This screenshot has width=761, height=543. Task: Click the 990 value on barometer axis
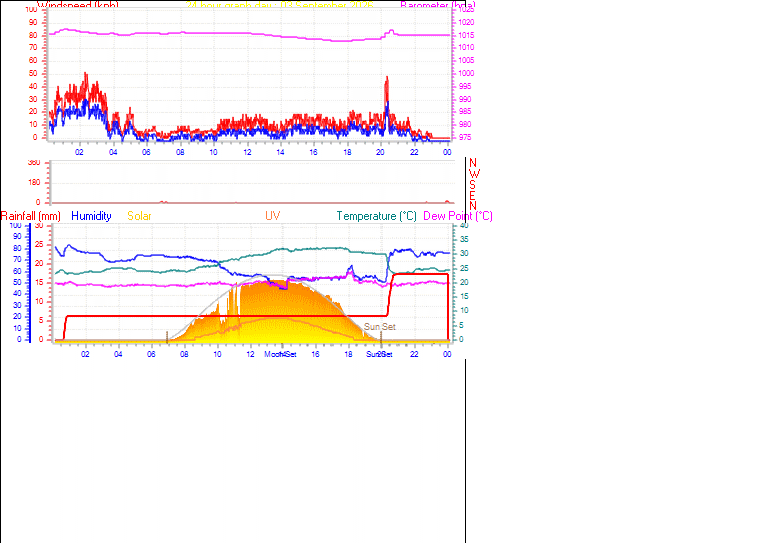tap(464, 99)
